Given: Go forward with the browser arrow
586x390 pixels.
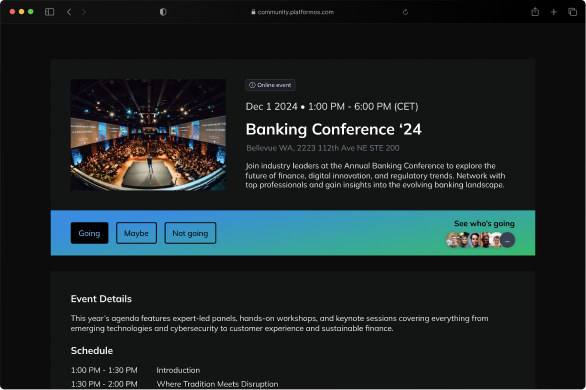Looking at the screenshot, I should (x=83, y=12).
